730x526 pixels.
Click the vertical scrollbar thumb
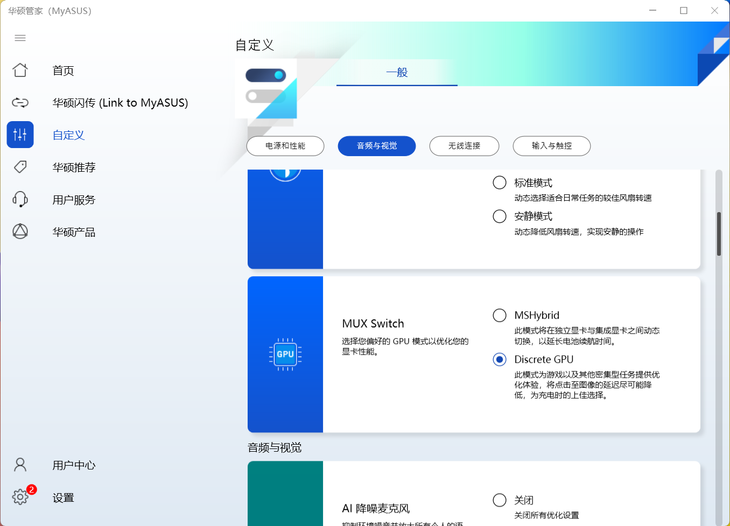point(719,234)
